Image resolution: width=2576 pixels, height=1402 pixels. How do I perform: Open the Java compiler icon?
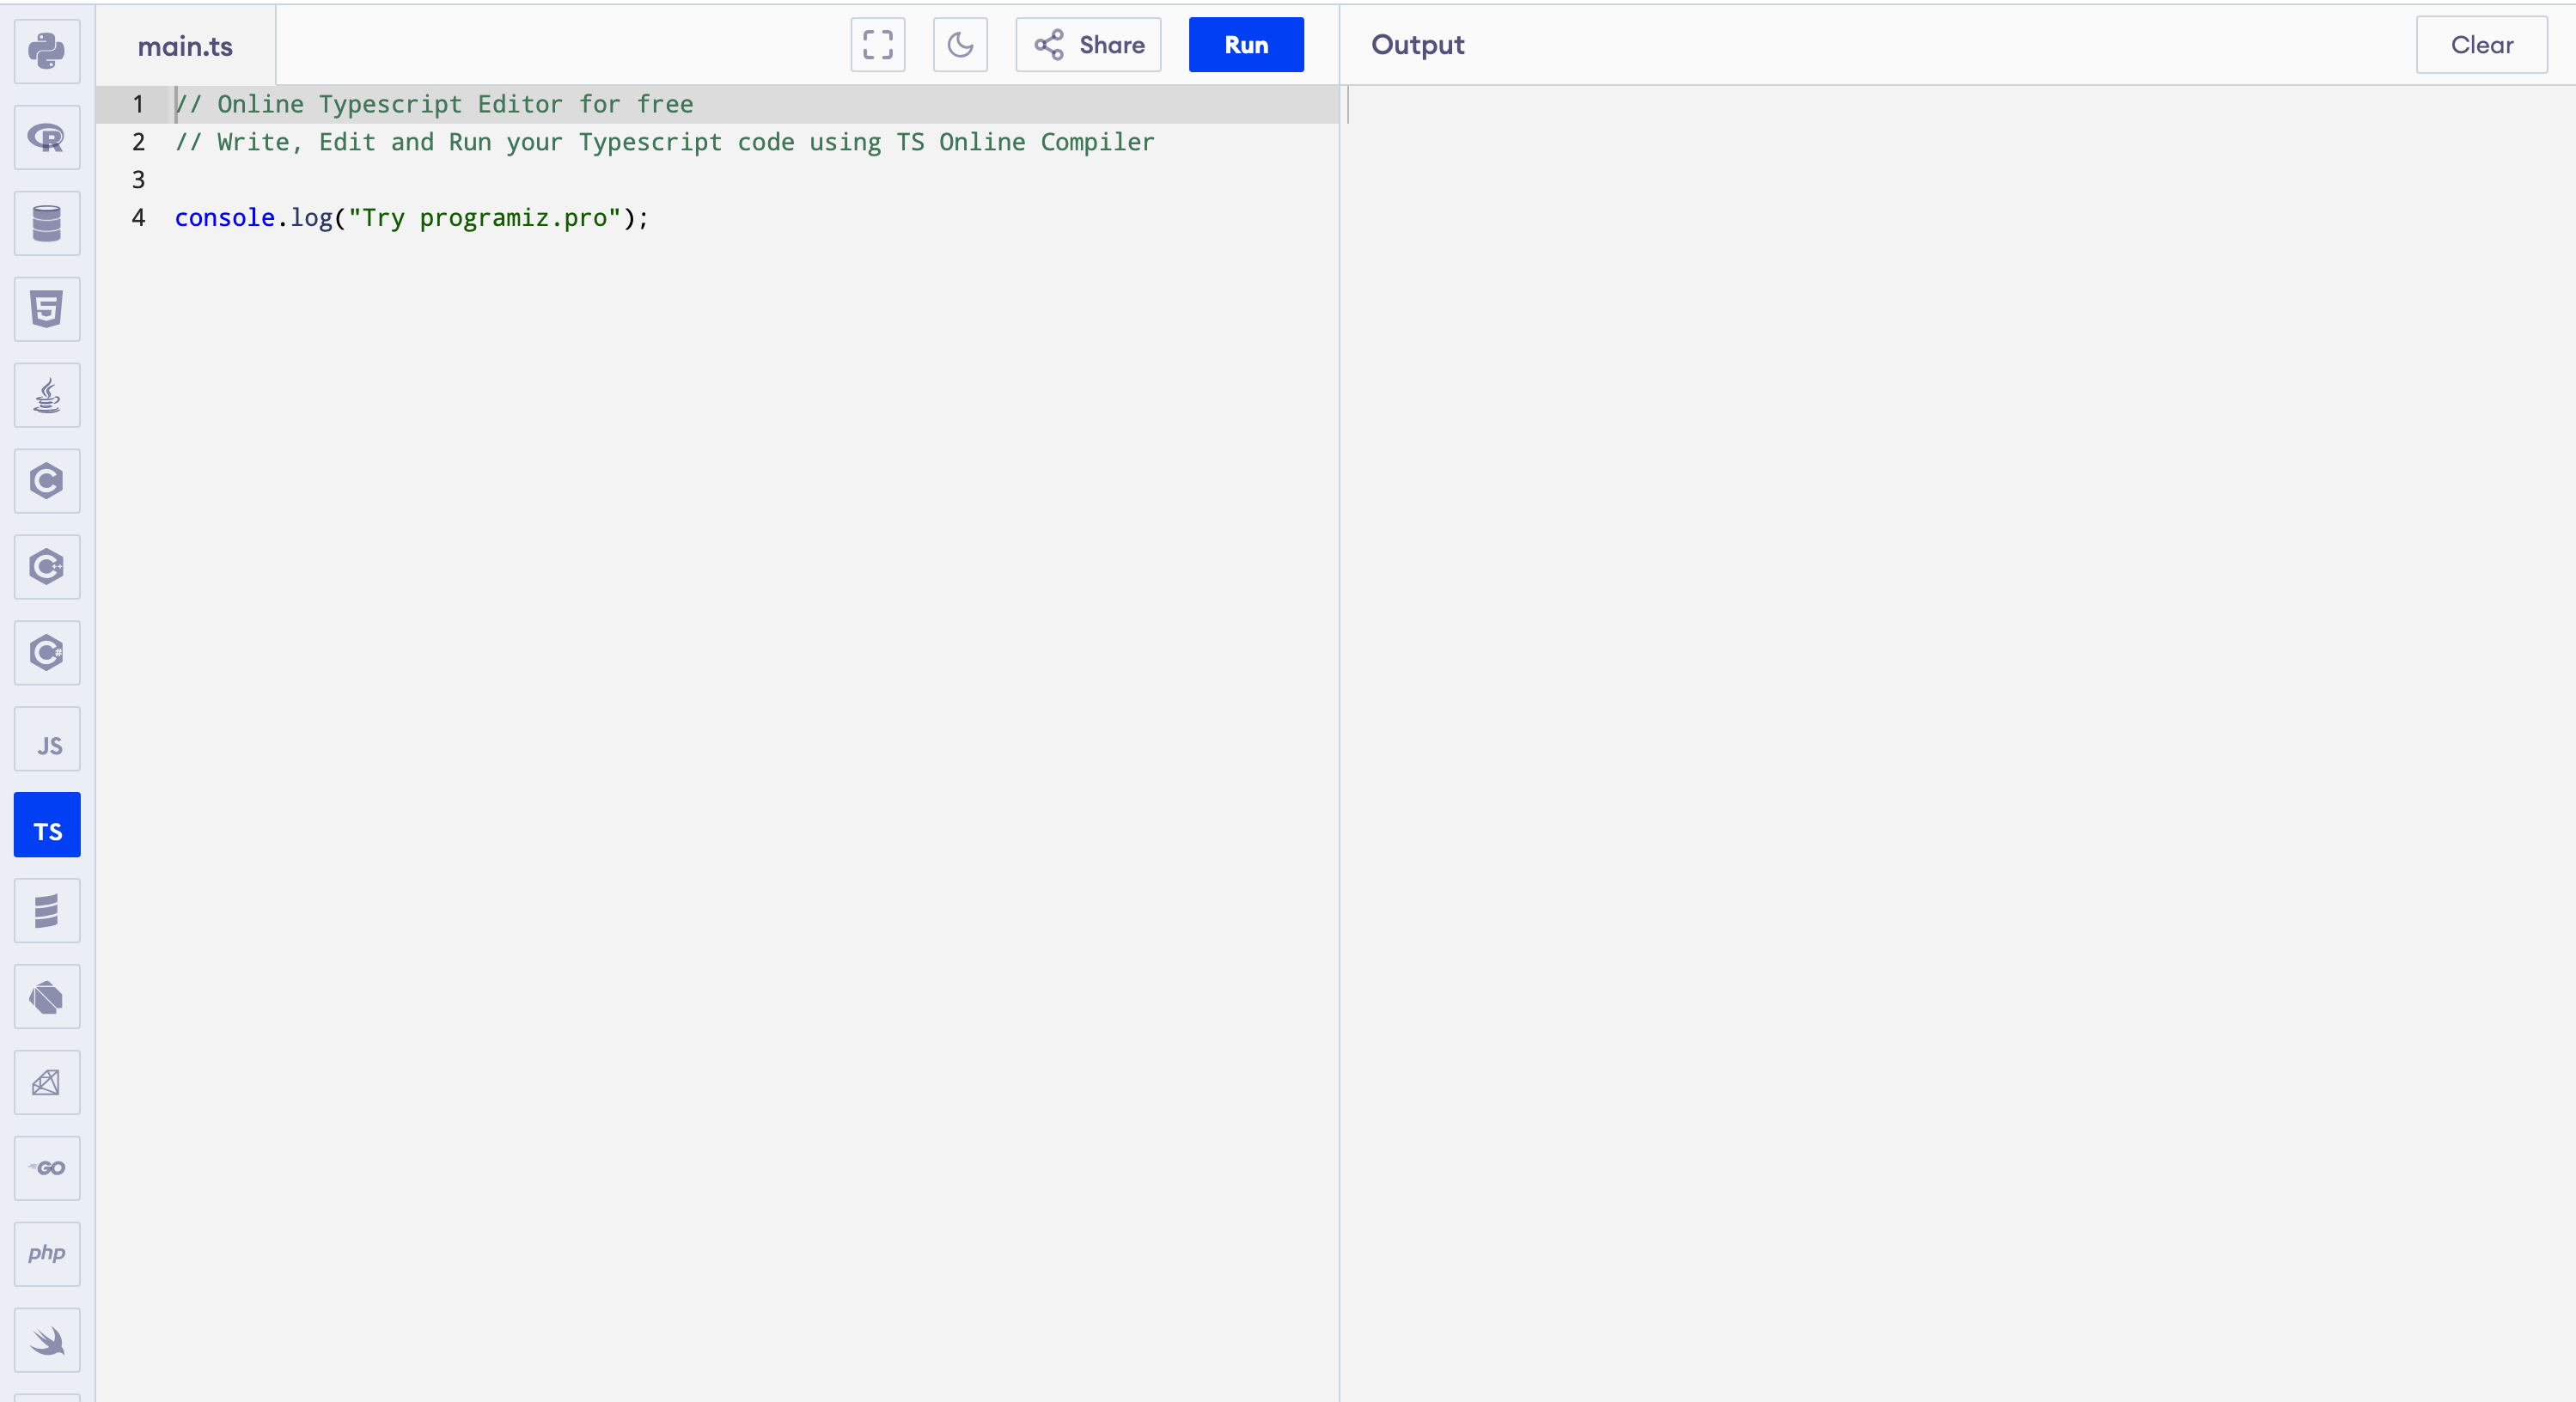[46, 395]
